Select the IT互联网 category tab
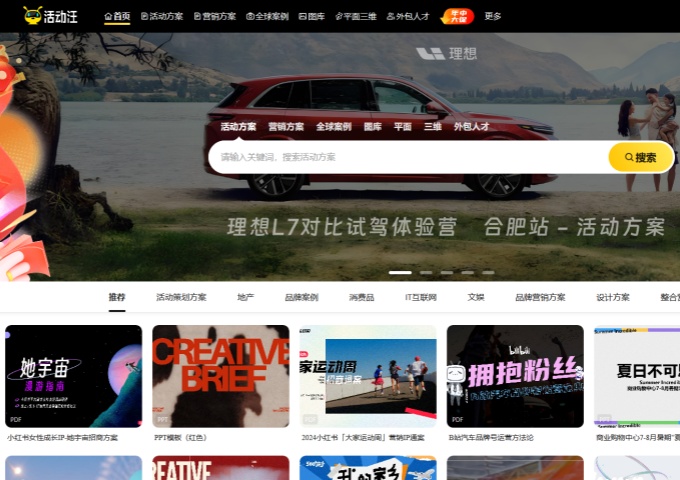 421,297
